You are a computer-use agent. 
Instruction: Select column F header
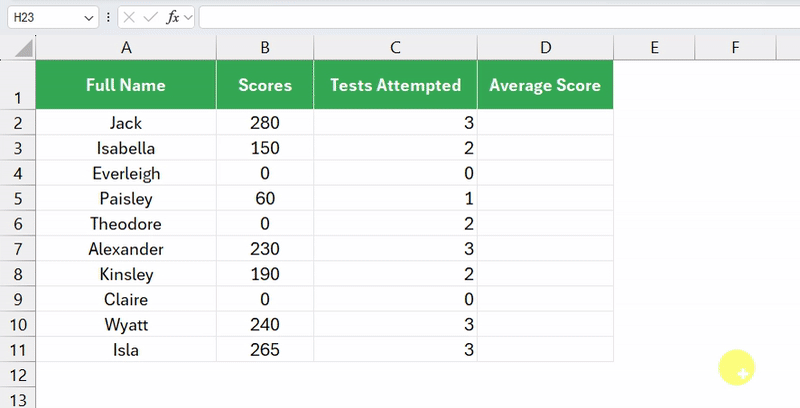[x=735, y=48]
